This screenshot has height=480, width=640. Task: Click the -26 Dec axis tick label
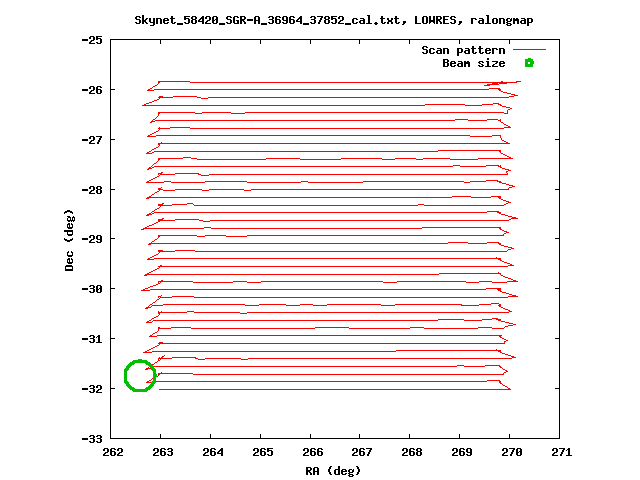[x=92, y=90]
